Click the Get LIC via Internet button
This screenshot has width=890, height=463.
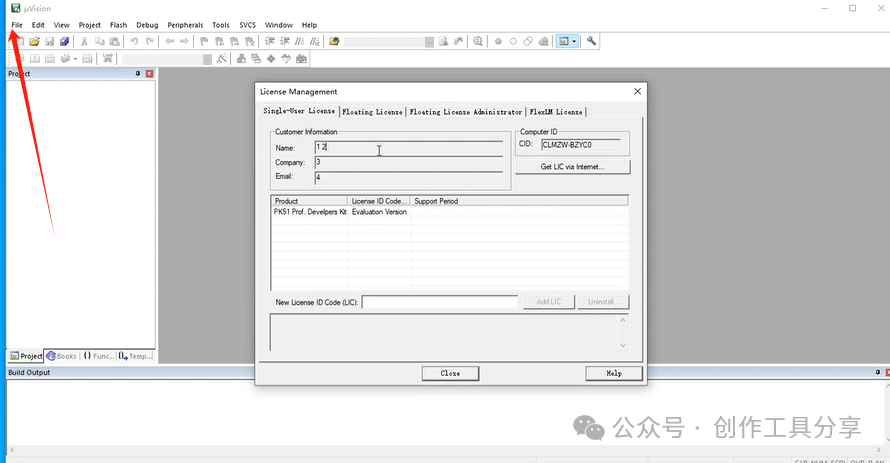click(x=572, y=167)
